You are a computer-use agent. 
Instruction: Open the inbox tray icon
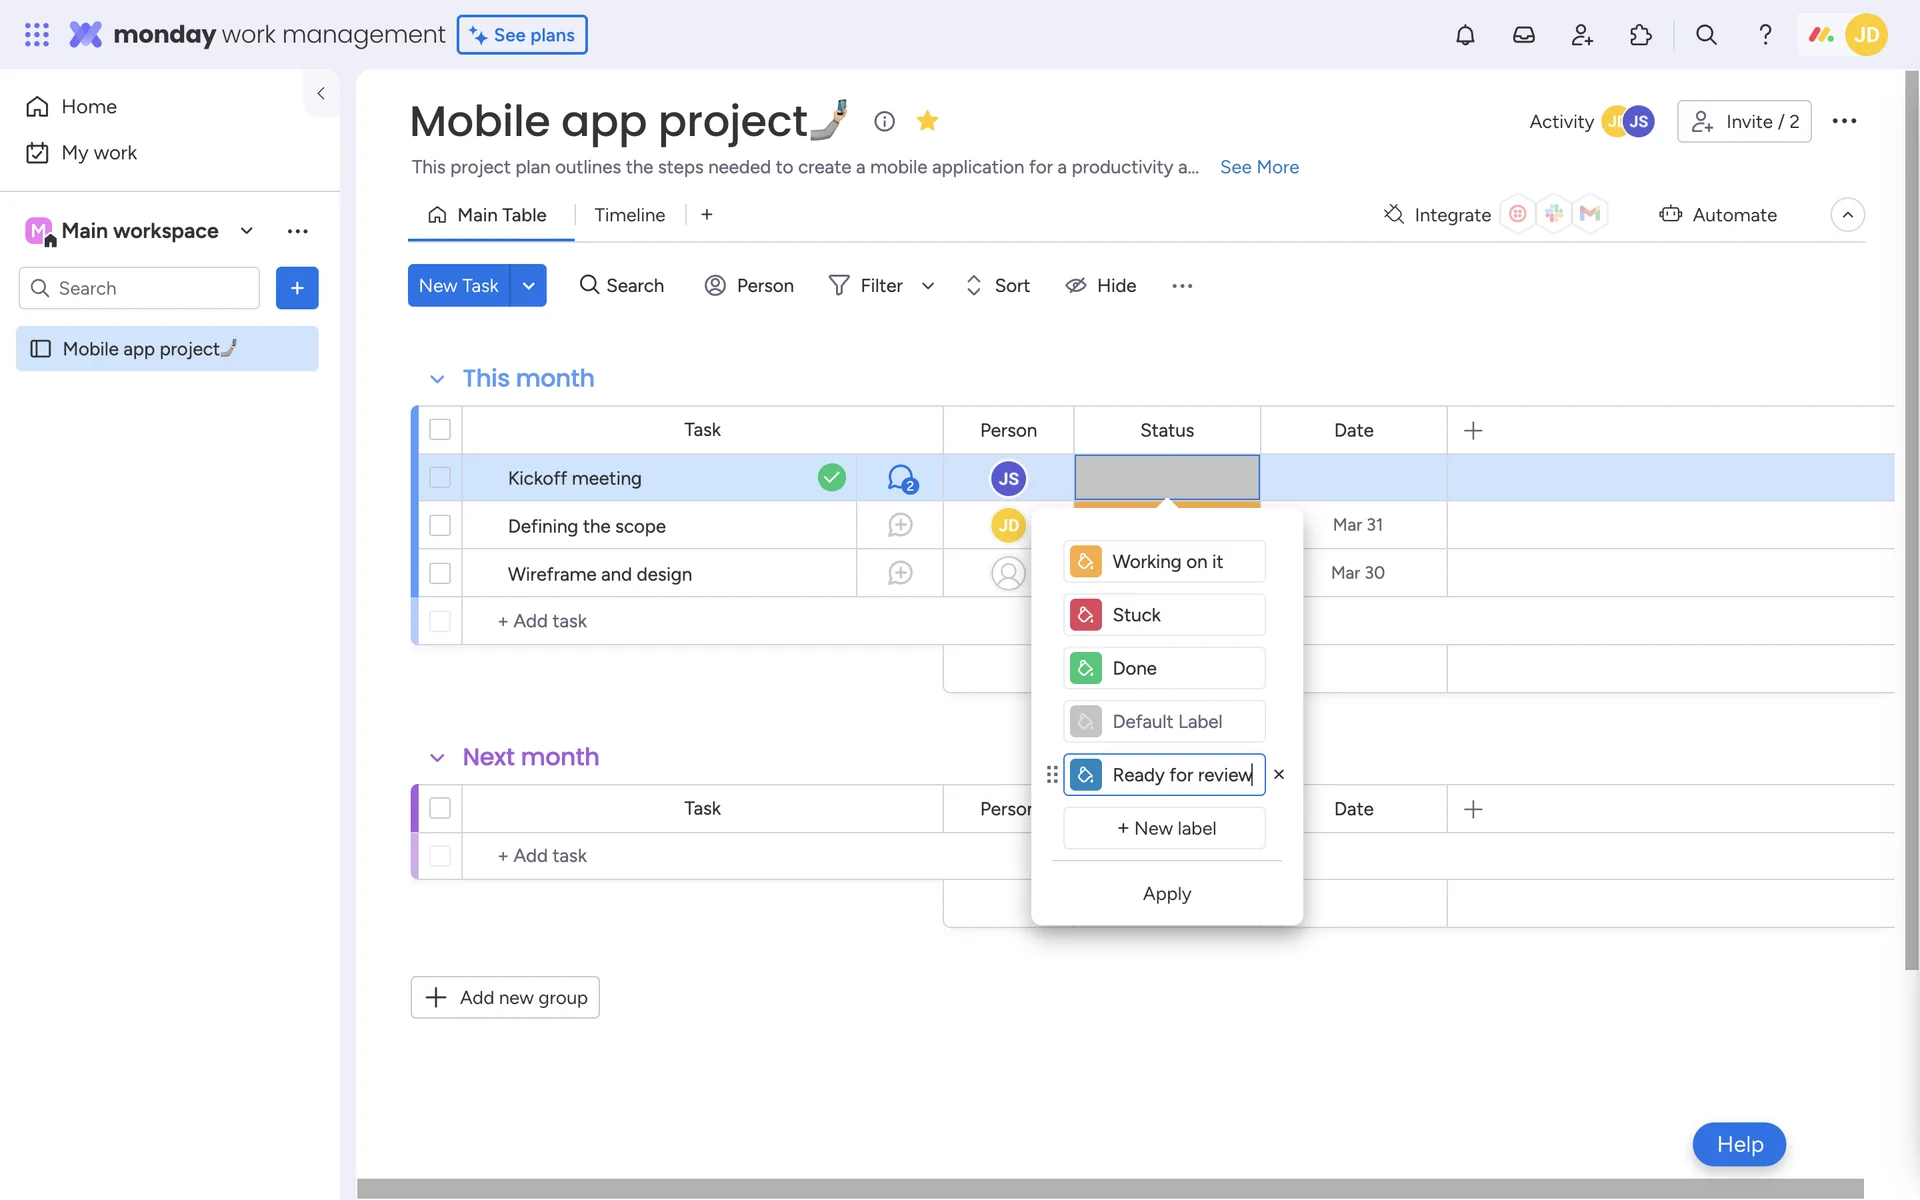[1523, 35]
